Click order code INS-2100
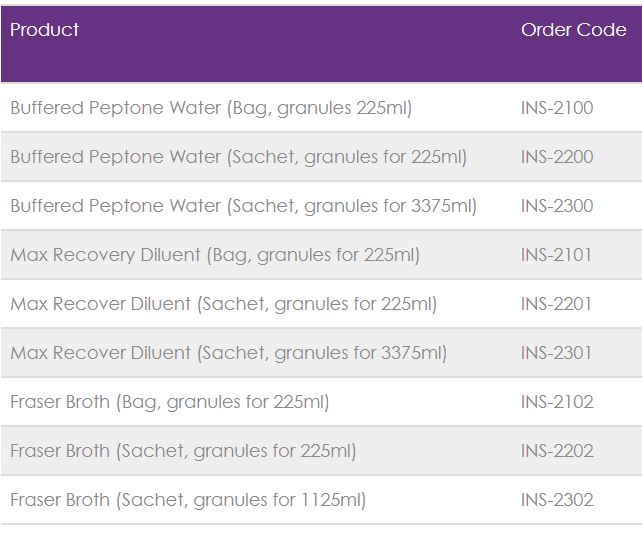This screenshot has height=536, width=642. pyautogui.click(x=557, y=108)
